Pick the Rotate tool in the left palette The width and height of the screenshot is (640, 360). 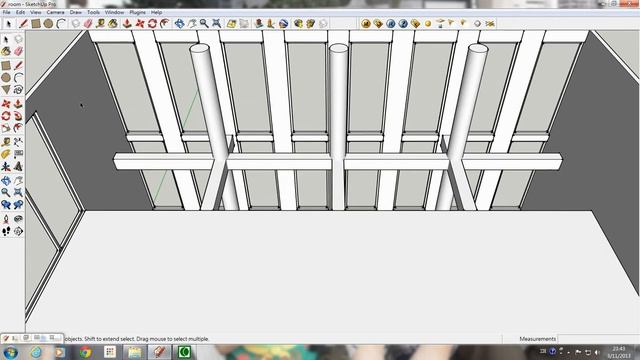point(6,116)
